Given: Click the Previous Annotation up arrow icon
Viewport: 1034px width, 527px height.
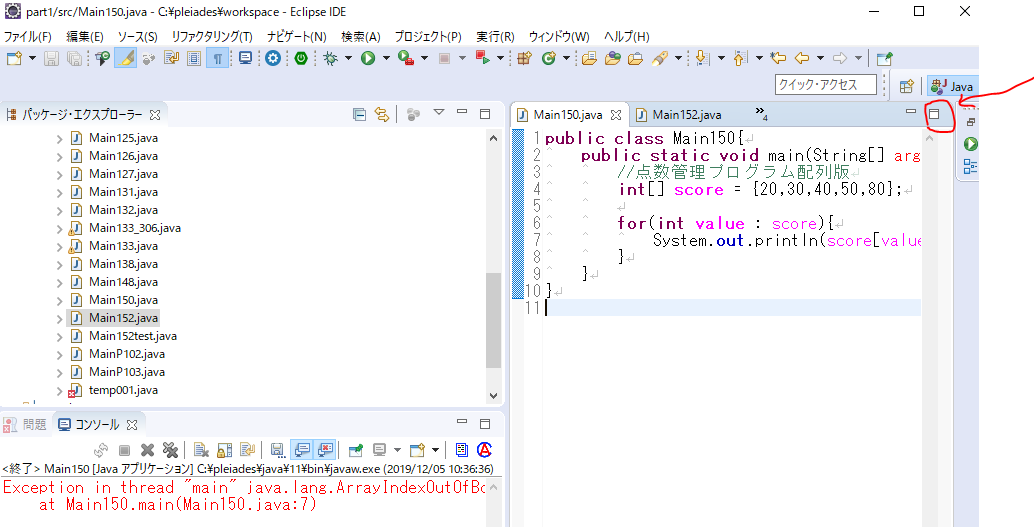Looking at the screenshot, I should pyautogui.click(x=740, y=58).
